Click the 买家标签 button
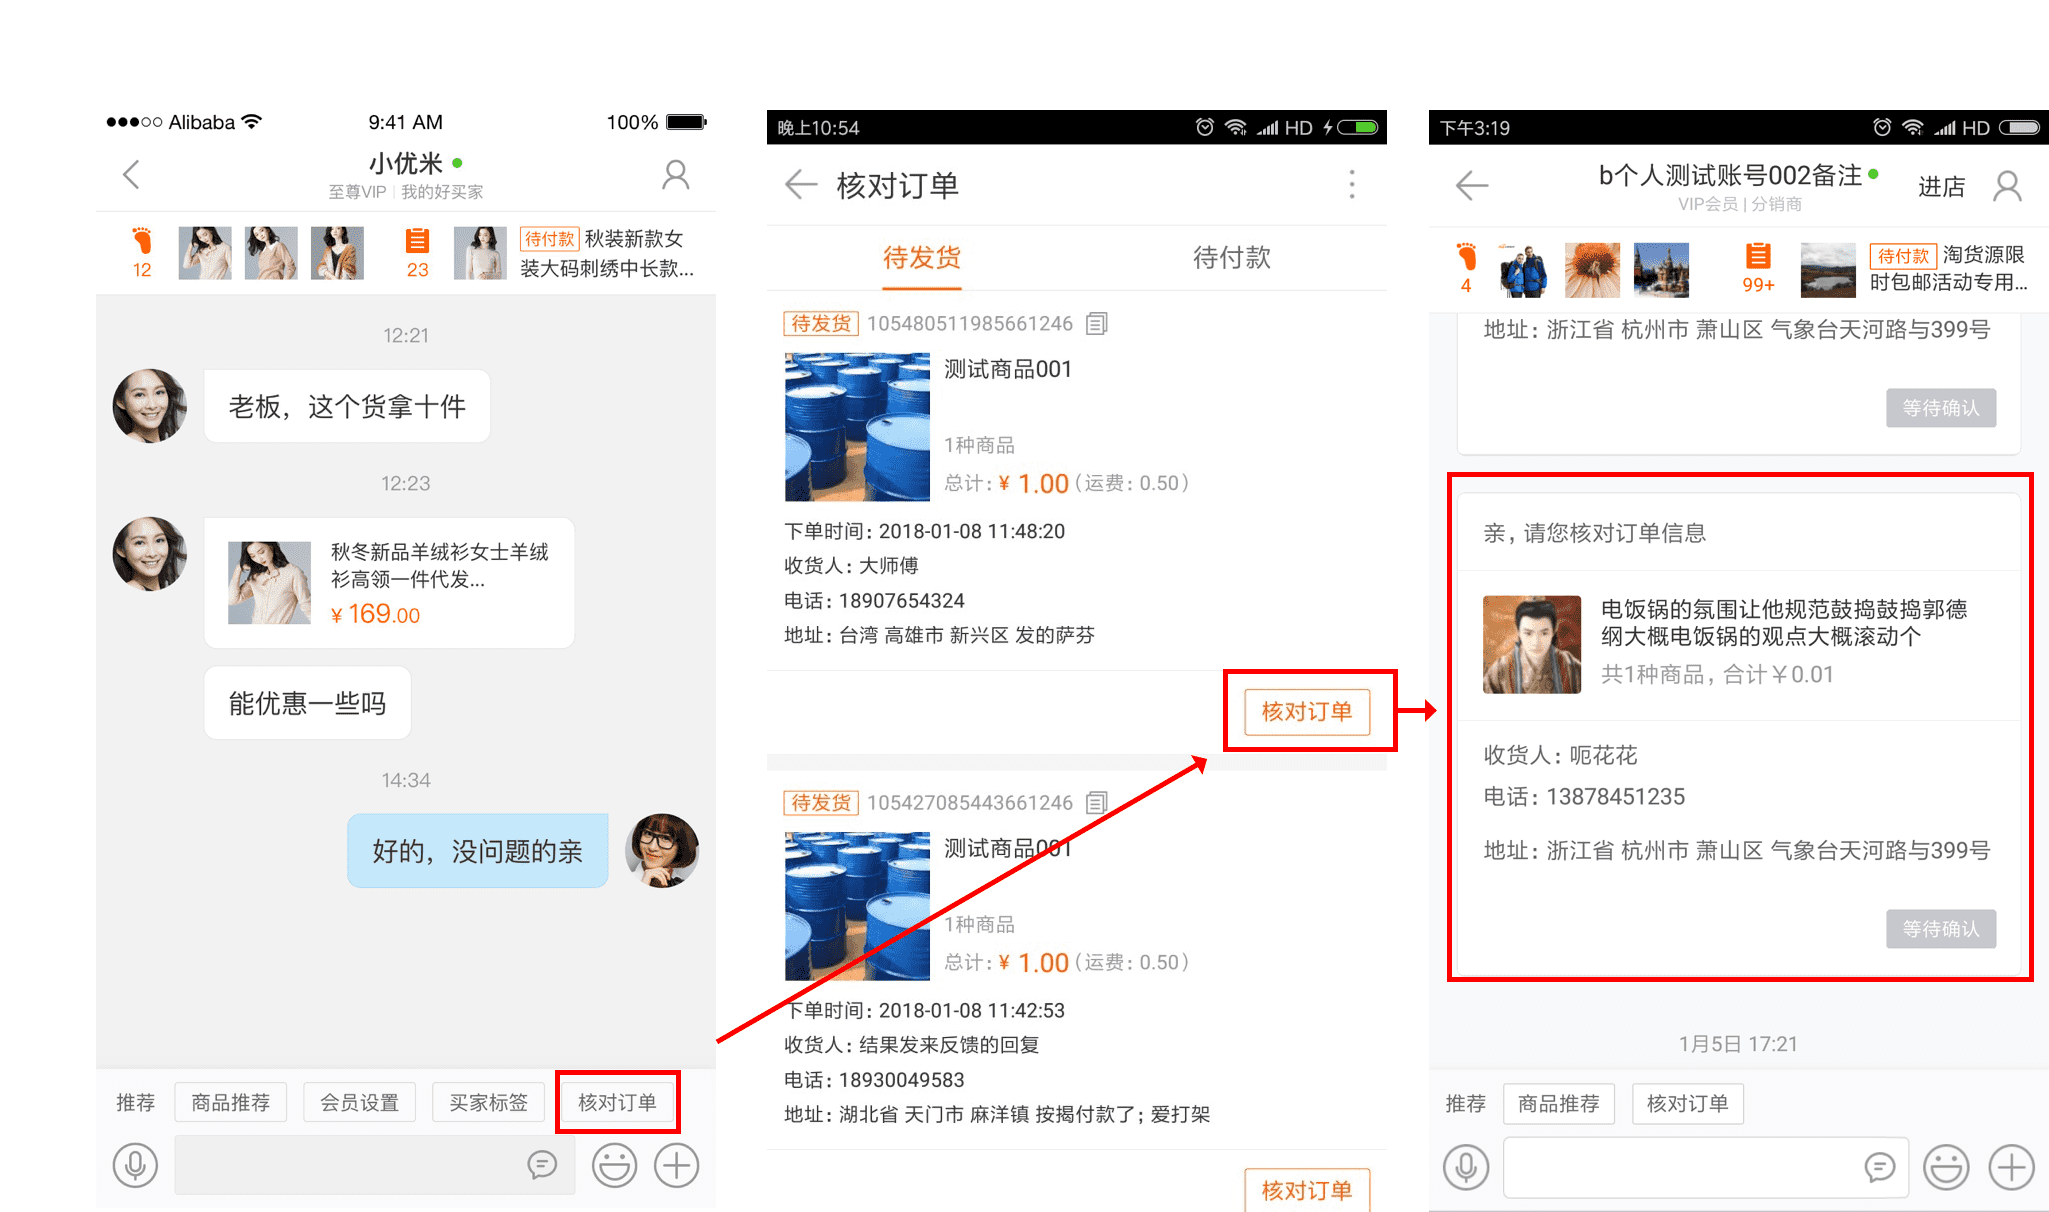The width and height of the screenshot is (2049, 1212). [x=488, y=1103]
